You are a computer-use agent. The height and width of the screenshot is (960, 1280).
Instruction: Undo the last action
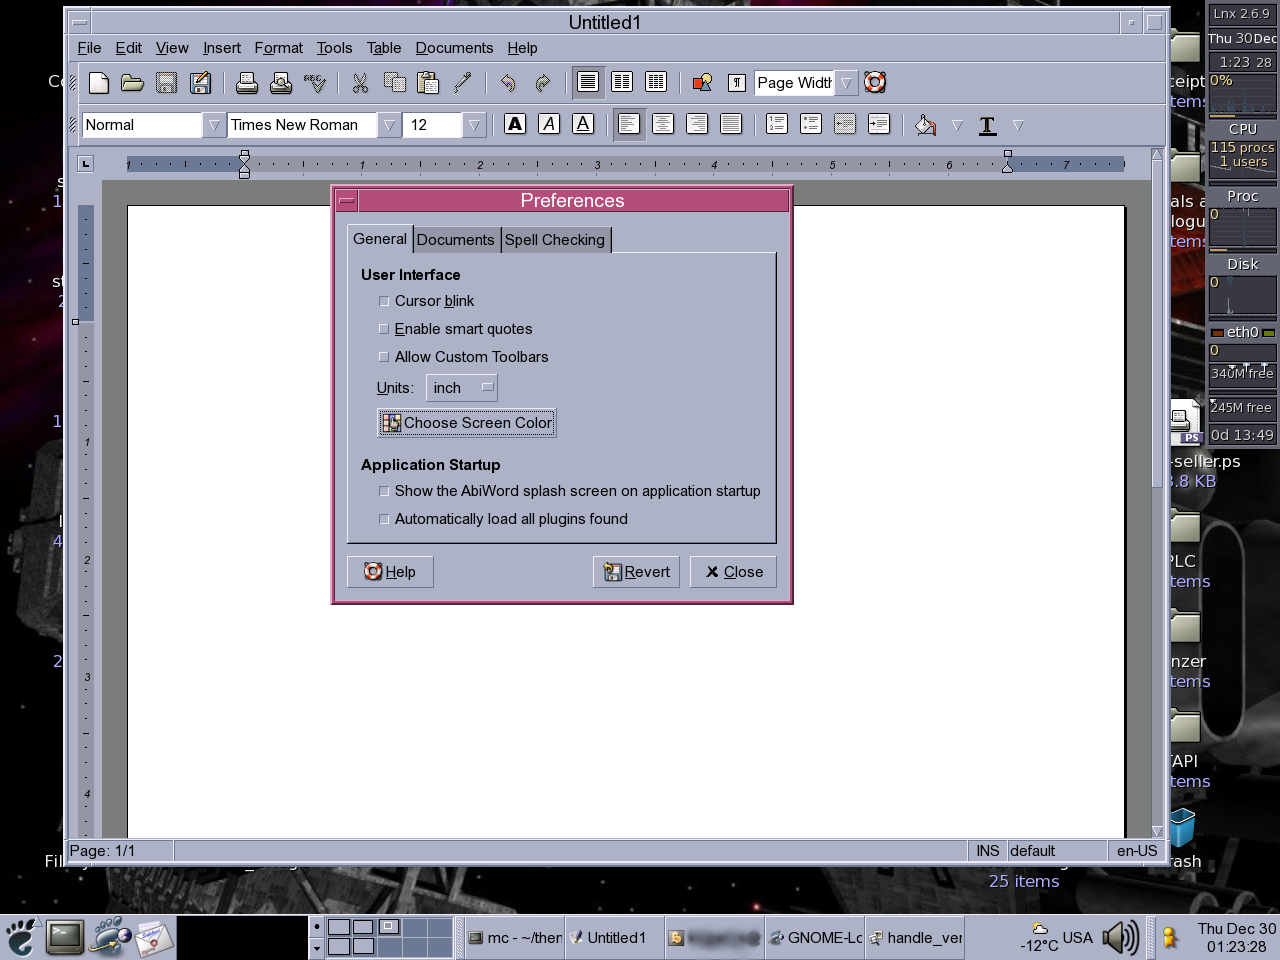[508, 83]
